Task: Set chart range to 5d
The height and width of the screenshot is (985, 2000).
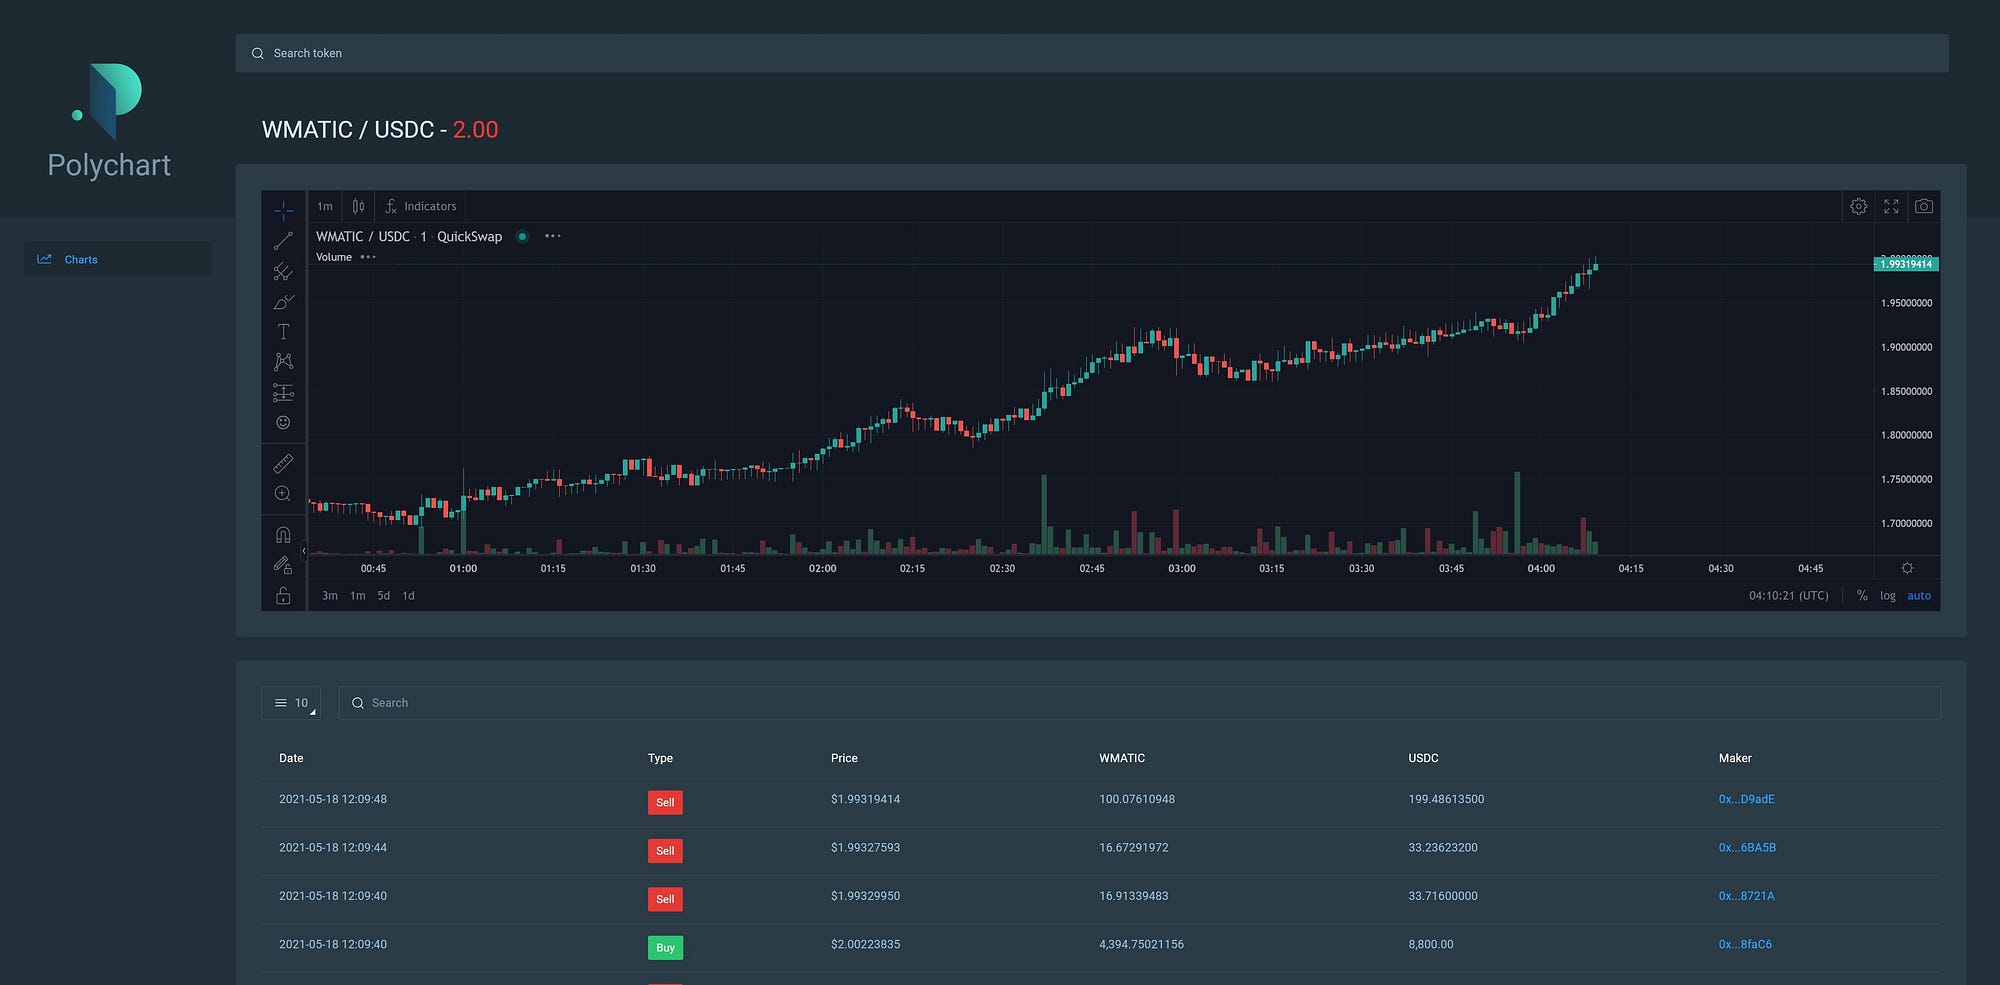Action: [x=383, y=596]
